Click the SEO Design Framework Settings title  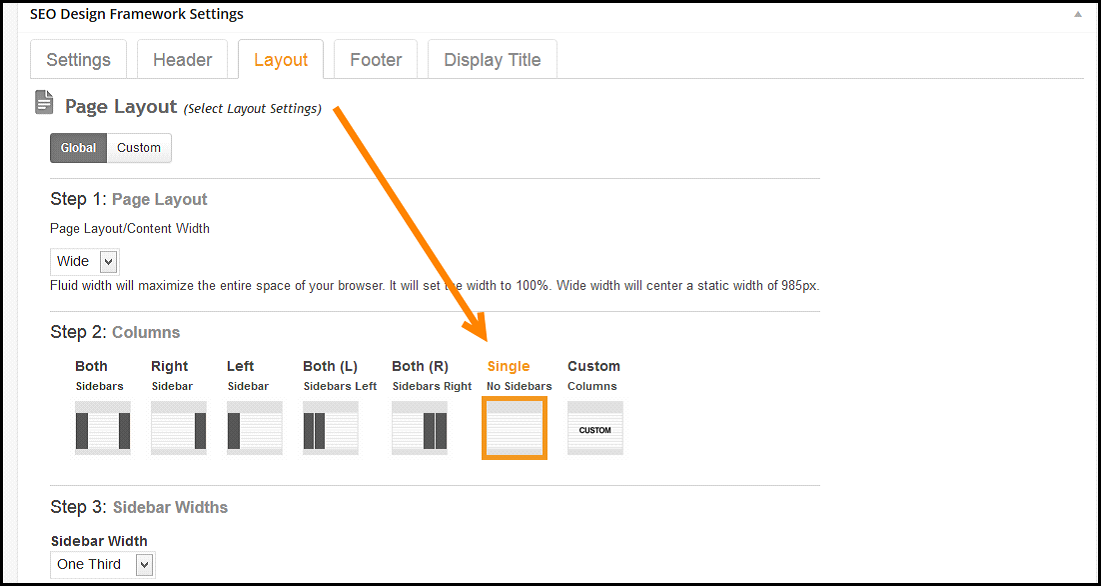[137, 13]
